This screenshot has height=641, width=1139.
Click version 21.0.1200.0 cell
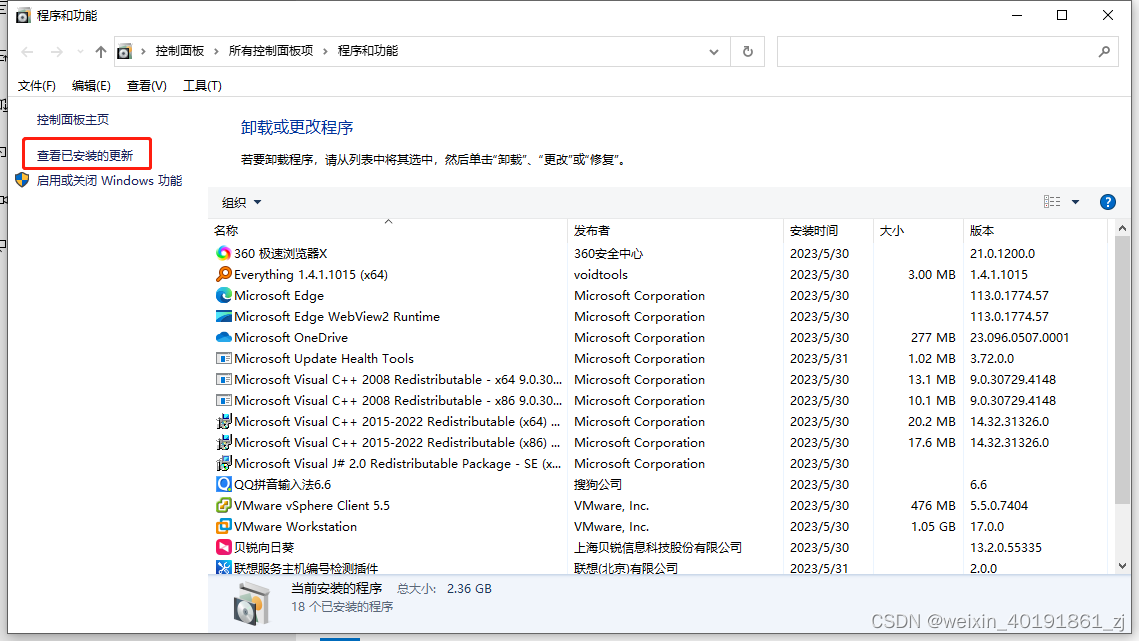[1002, 253]
